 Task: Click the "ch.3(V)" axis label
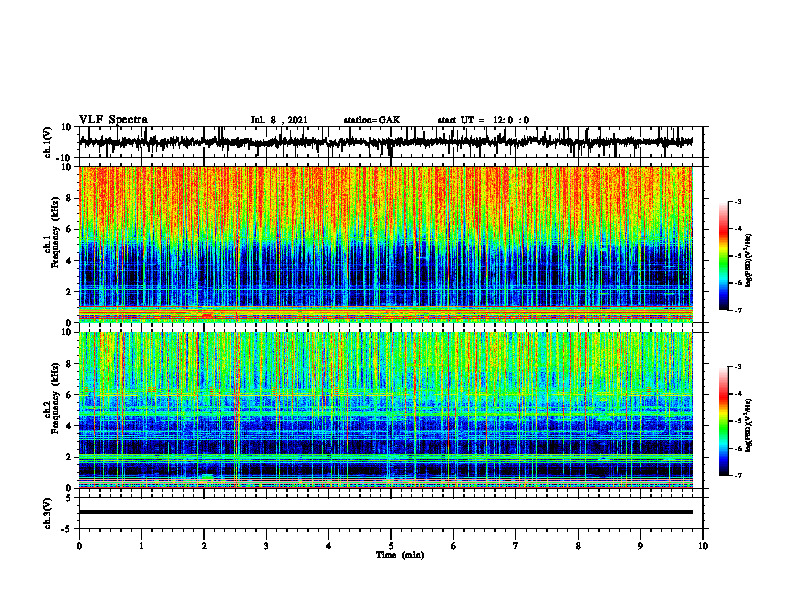[47, 514]
